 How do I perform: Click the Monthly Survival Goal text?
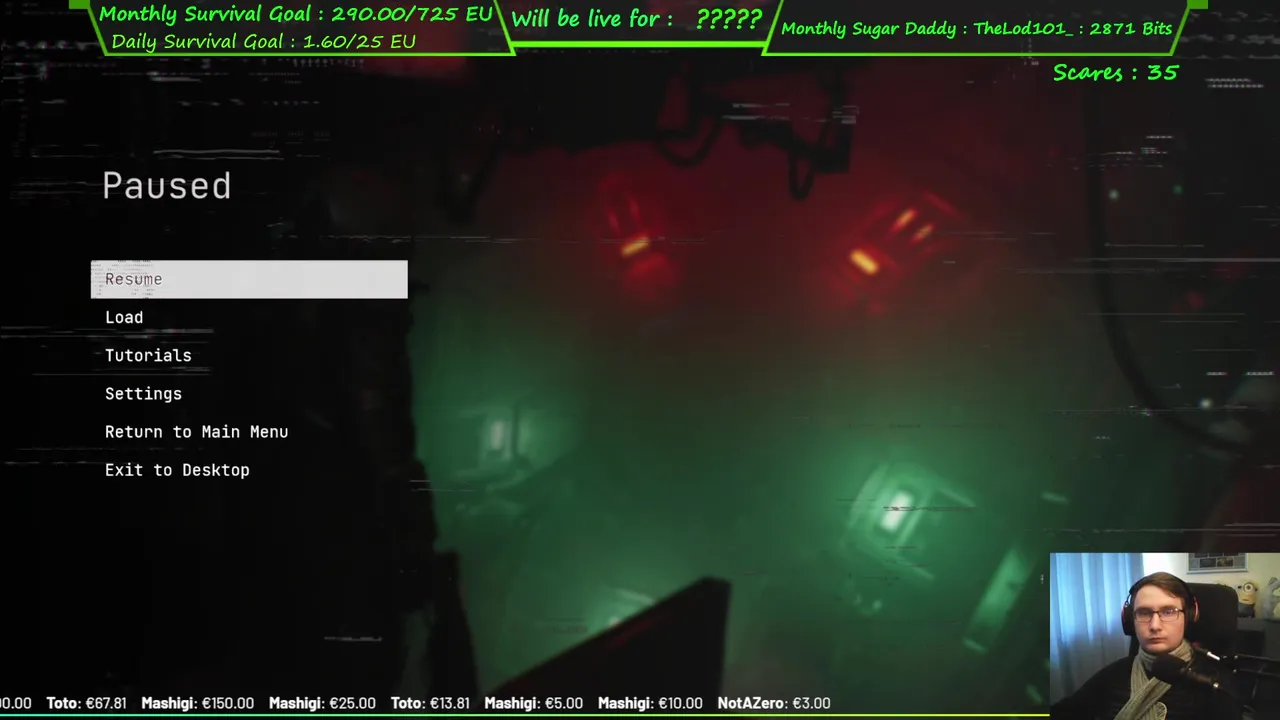point(296,14)
